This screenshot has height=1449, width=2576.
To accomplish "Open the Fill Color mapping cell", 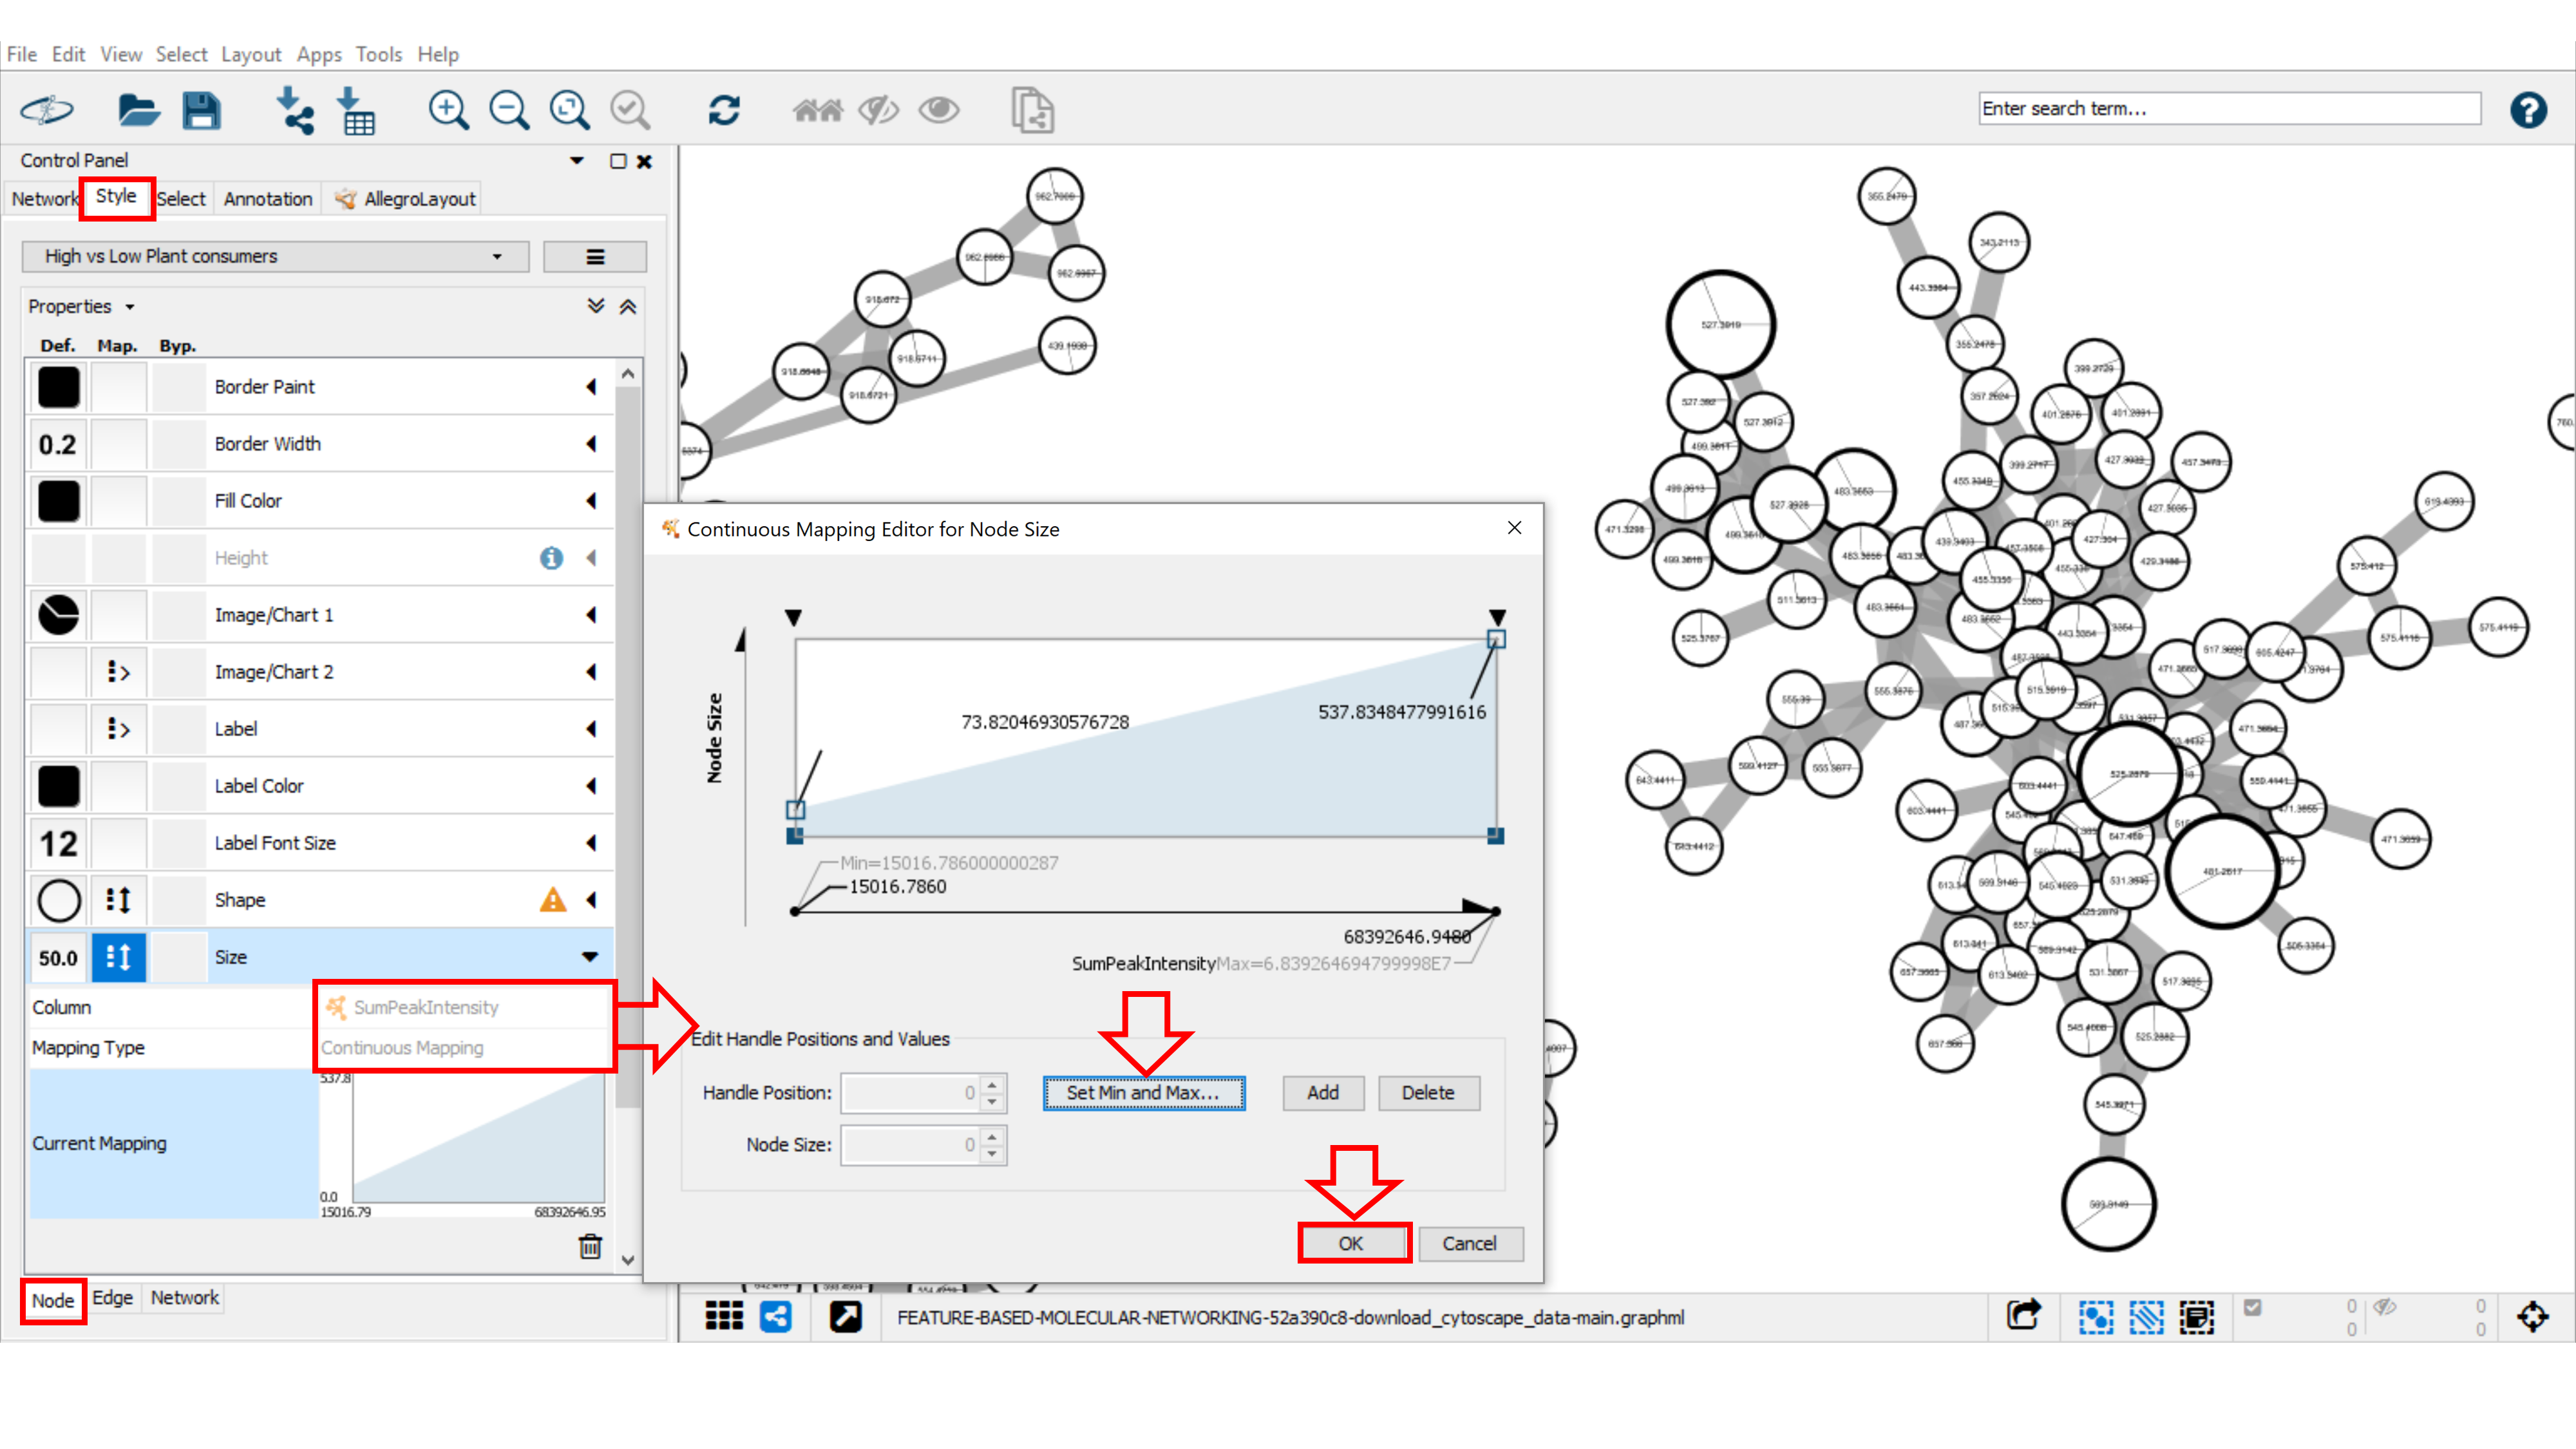I will point(119,501).
